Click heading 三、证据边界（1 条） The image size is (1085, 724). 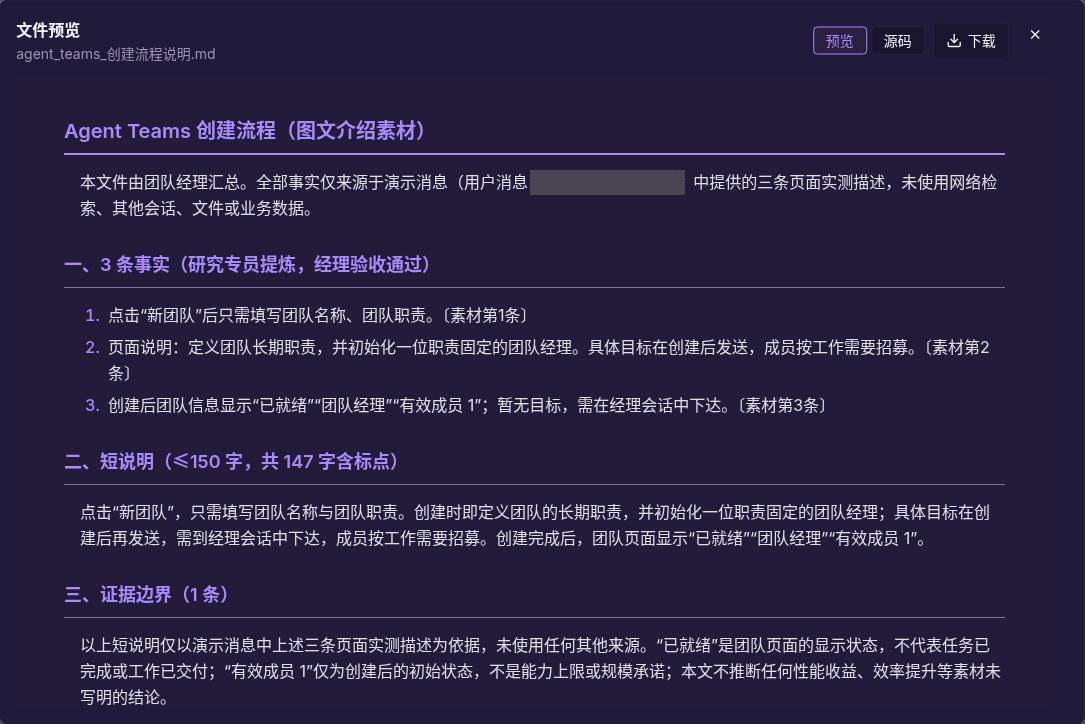(148, 595)
